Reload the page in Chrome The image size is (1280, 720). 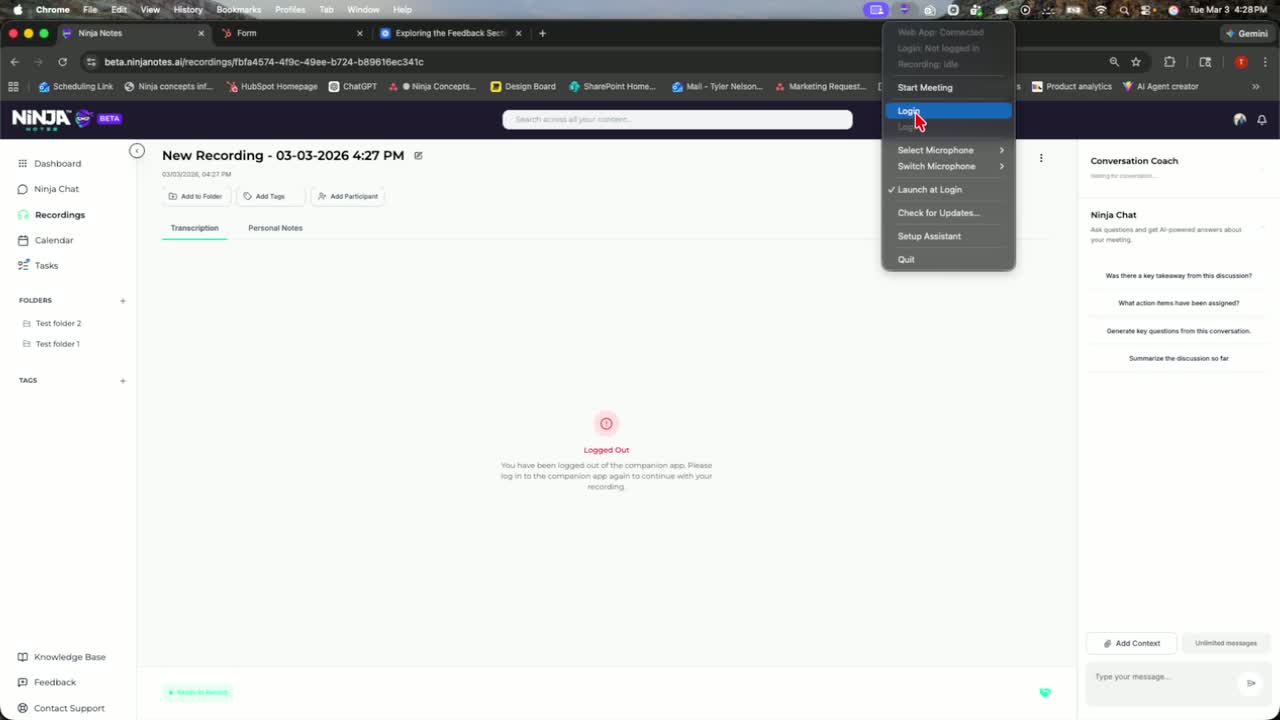(62, 62)
